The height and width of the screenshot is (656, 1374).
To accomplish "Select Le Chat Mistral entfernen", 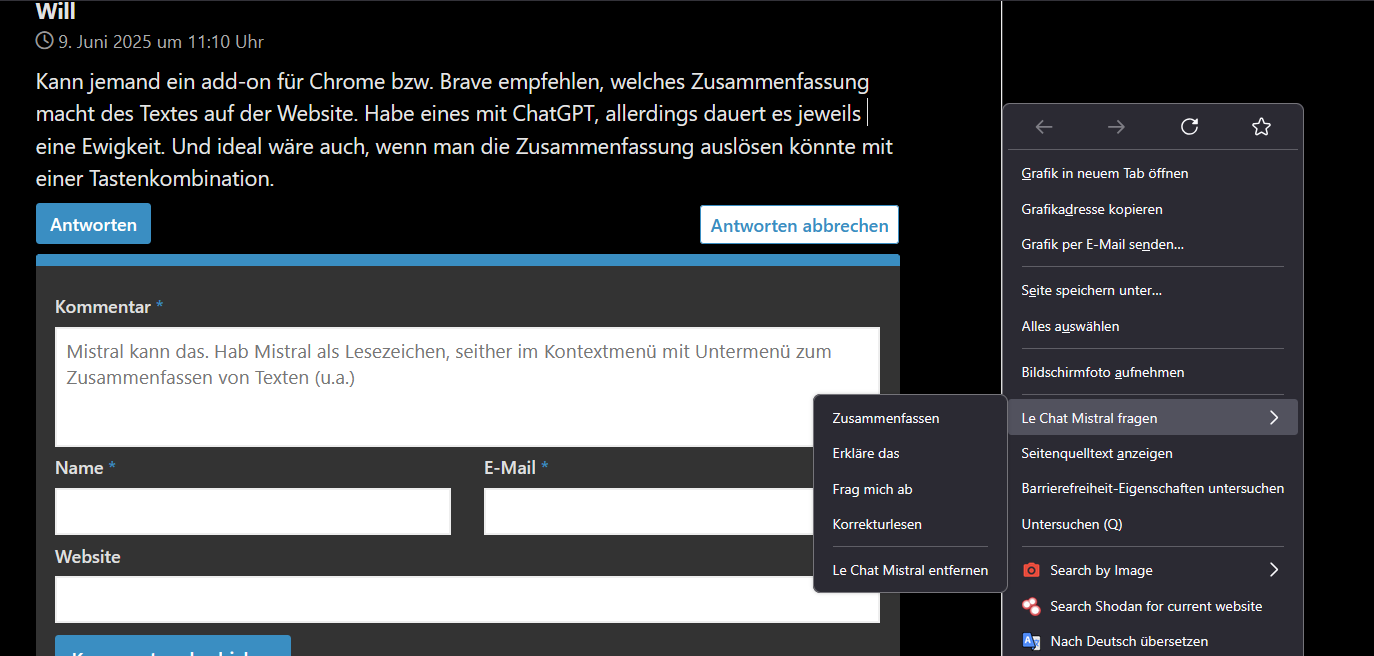I will [x=910, y=570].
